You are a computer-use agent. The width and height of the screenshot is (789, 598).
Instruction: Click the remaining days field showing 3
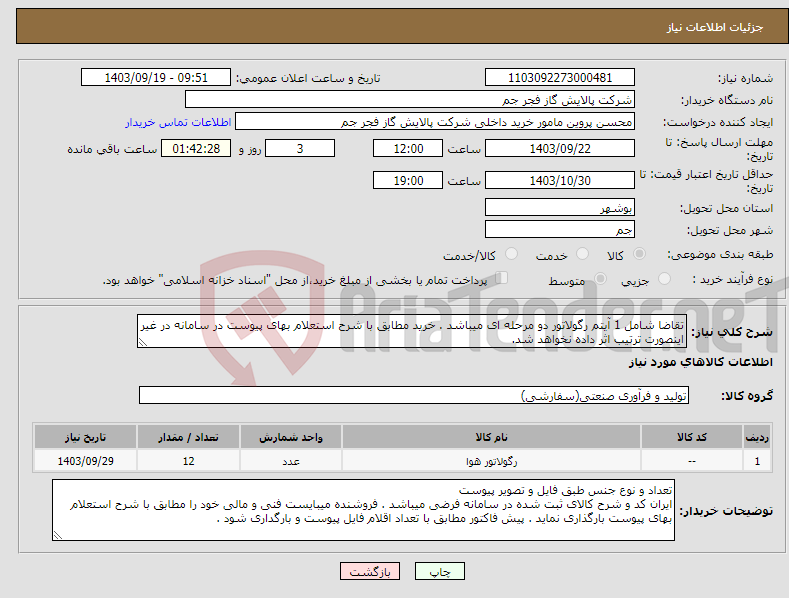click(300, 148)
